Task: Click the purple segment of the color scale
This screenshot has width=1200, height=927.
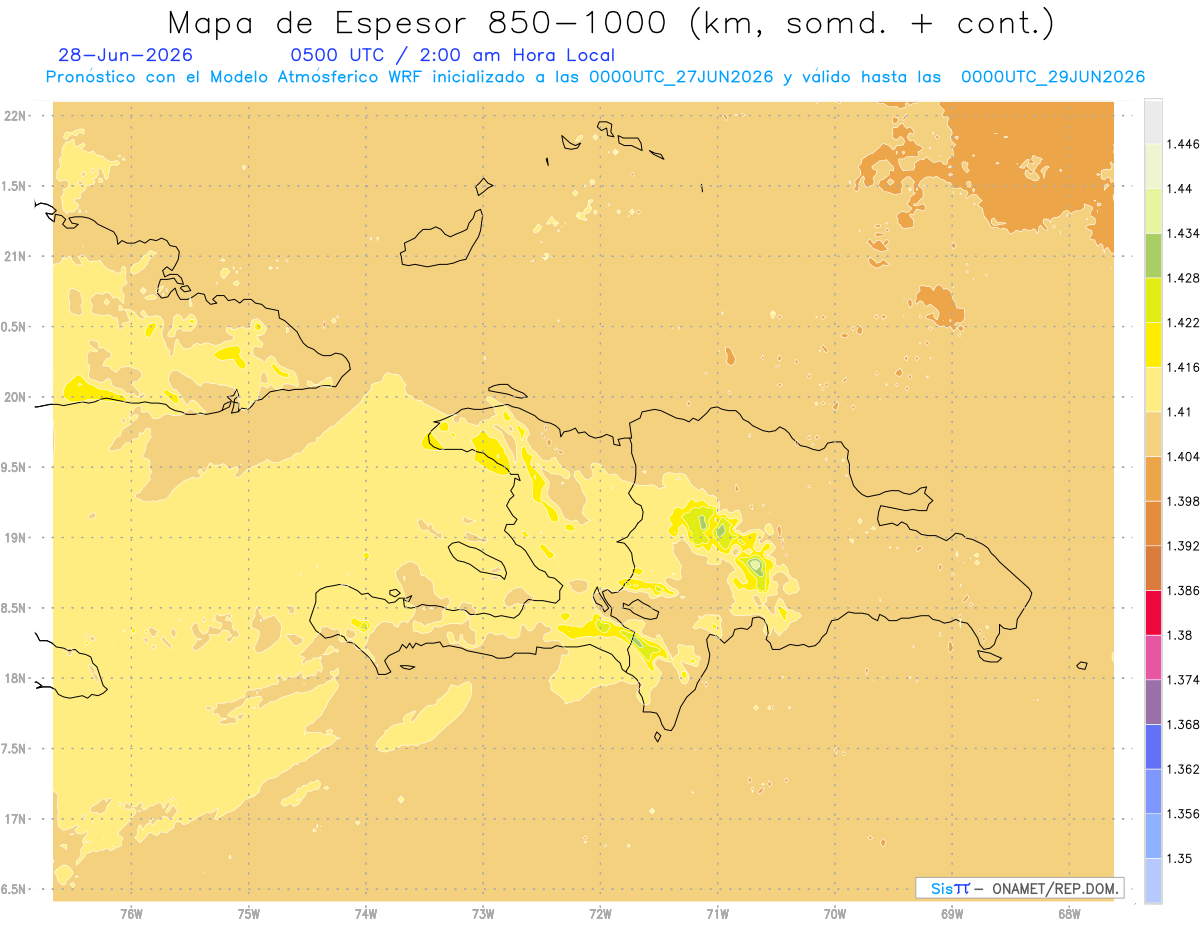Action: point(1153,702)
